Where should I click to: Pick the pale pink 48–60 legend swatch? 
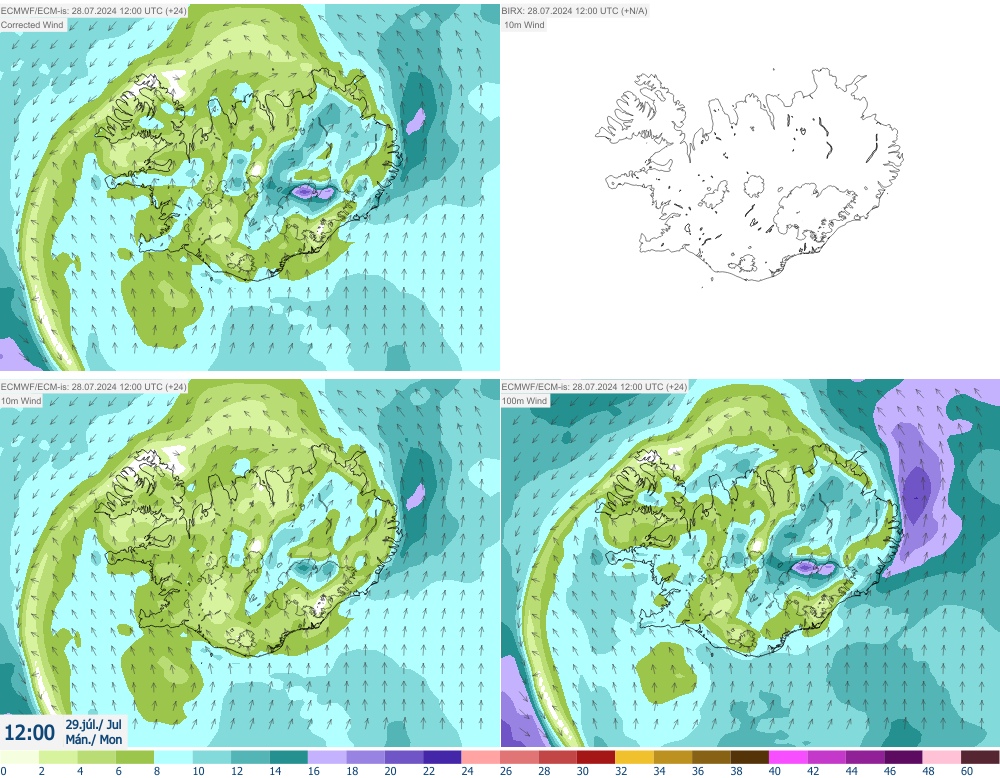pos(942,757)
